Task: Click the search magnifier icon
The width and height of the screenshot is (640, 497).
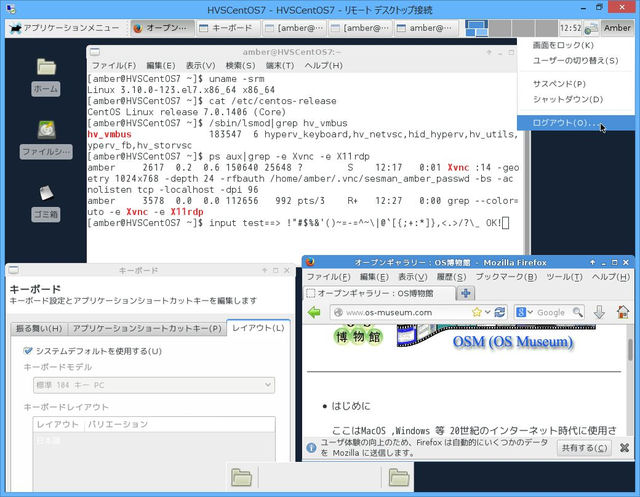Action: pos(578,313)
